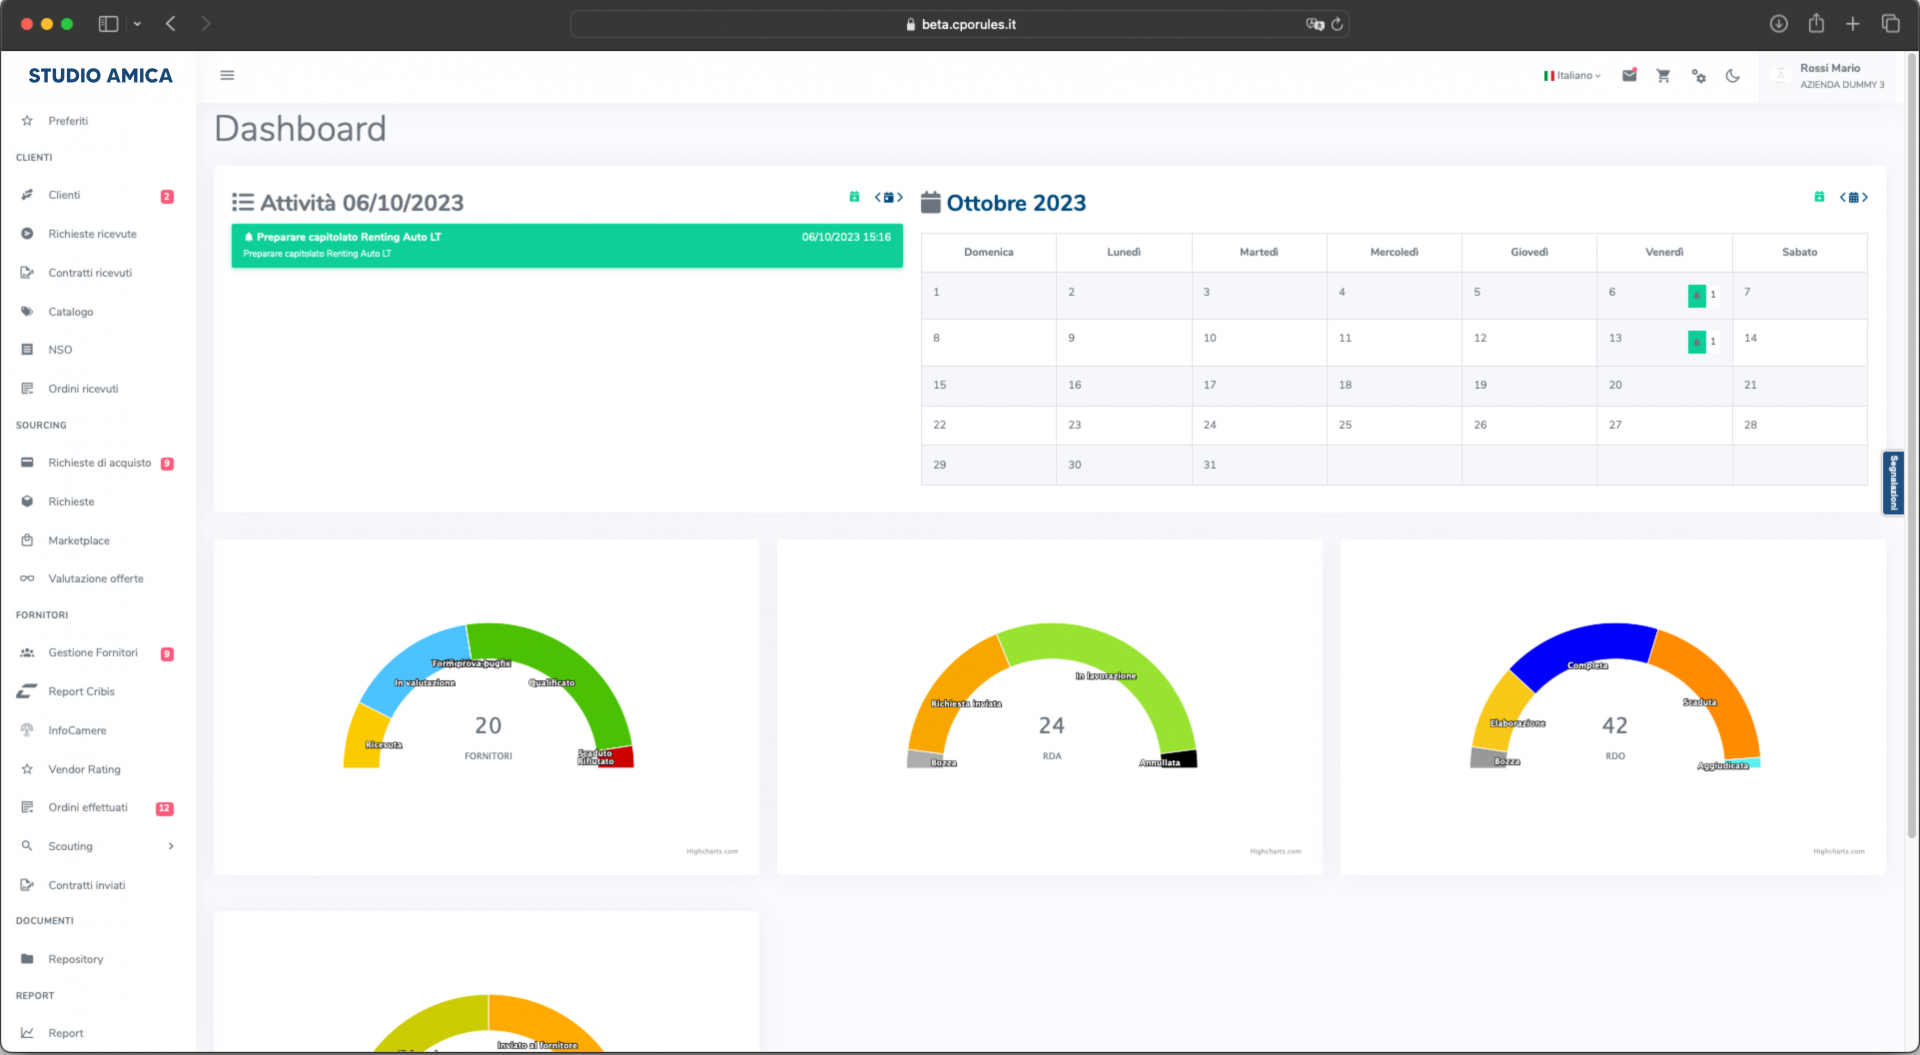Click the Richieste sidebar icon
The height and width of the screenshot is (1055, 1920).
(27, 502)
